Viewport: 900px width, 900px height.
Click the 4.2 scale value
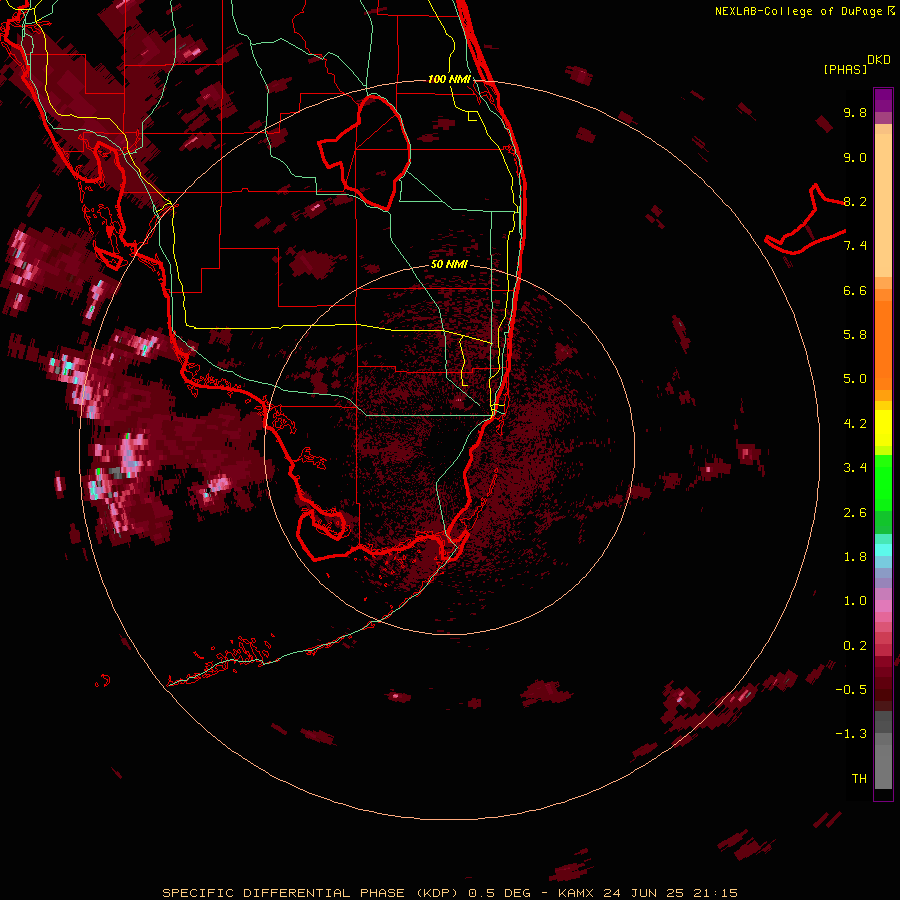(855, 424)
